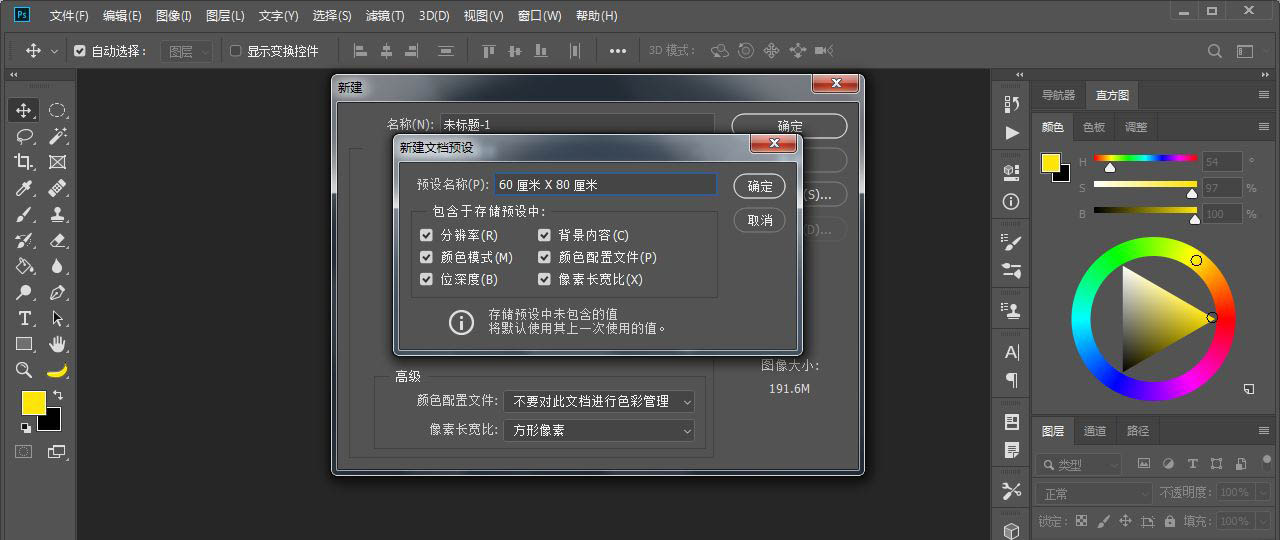
Task: Select the Eraser tool
Action: click(x=58, y=240)
